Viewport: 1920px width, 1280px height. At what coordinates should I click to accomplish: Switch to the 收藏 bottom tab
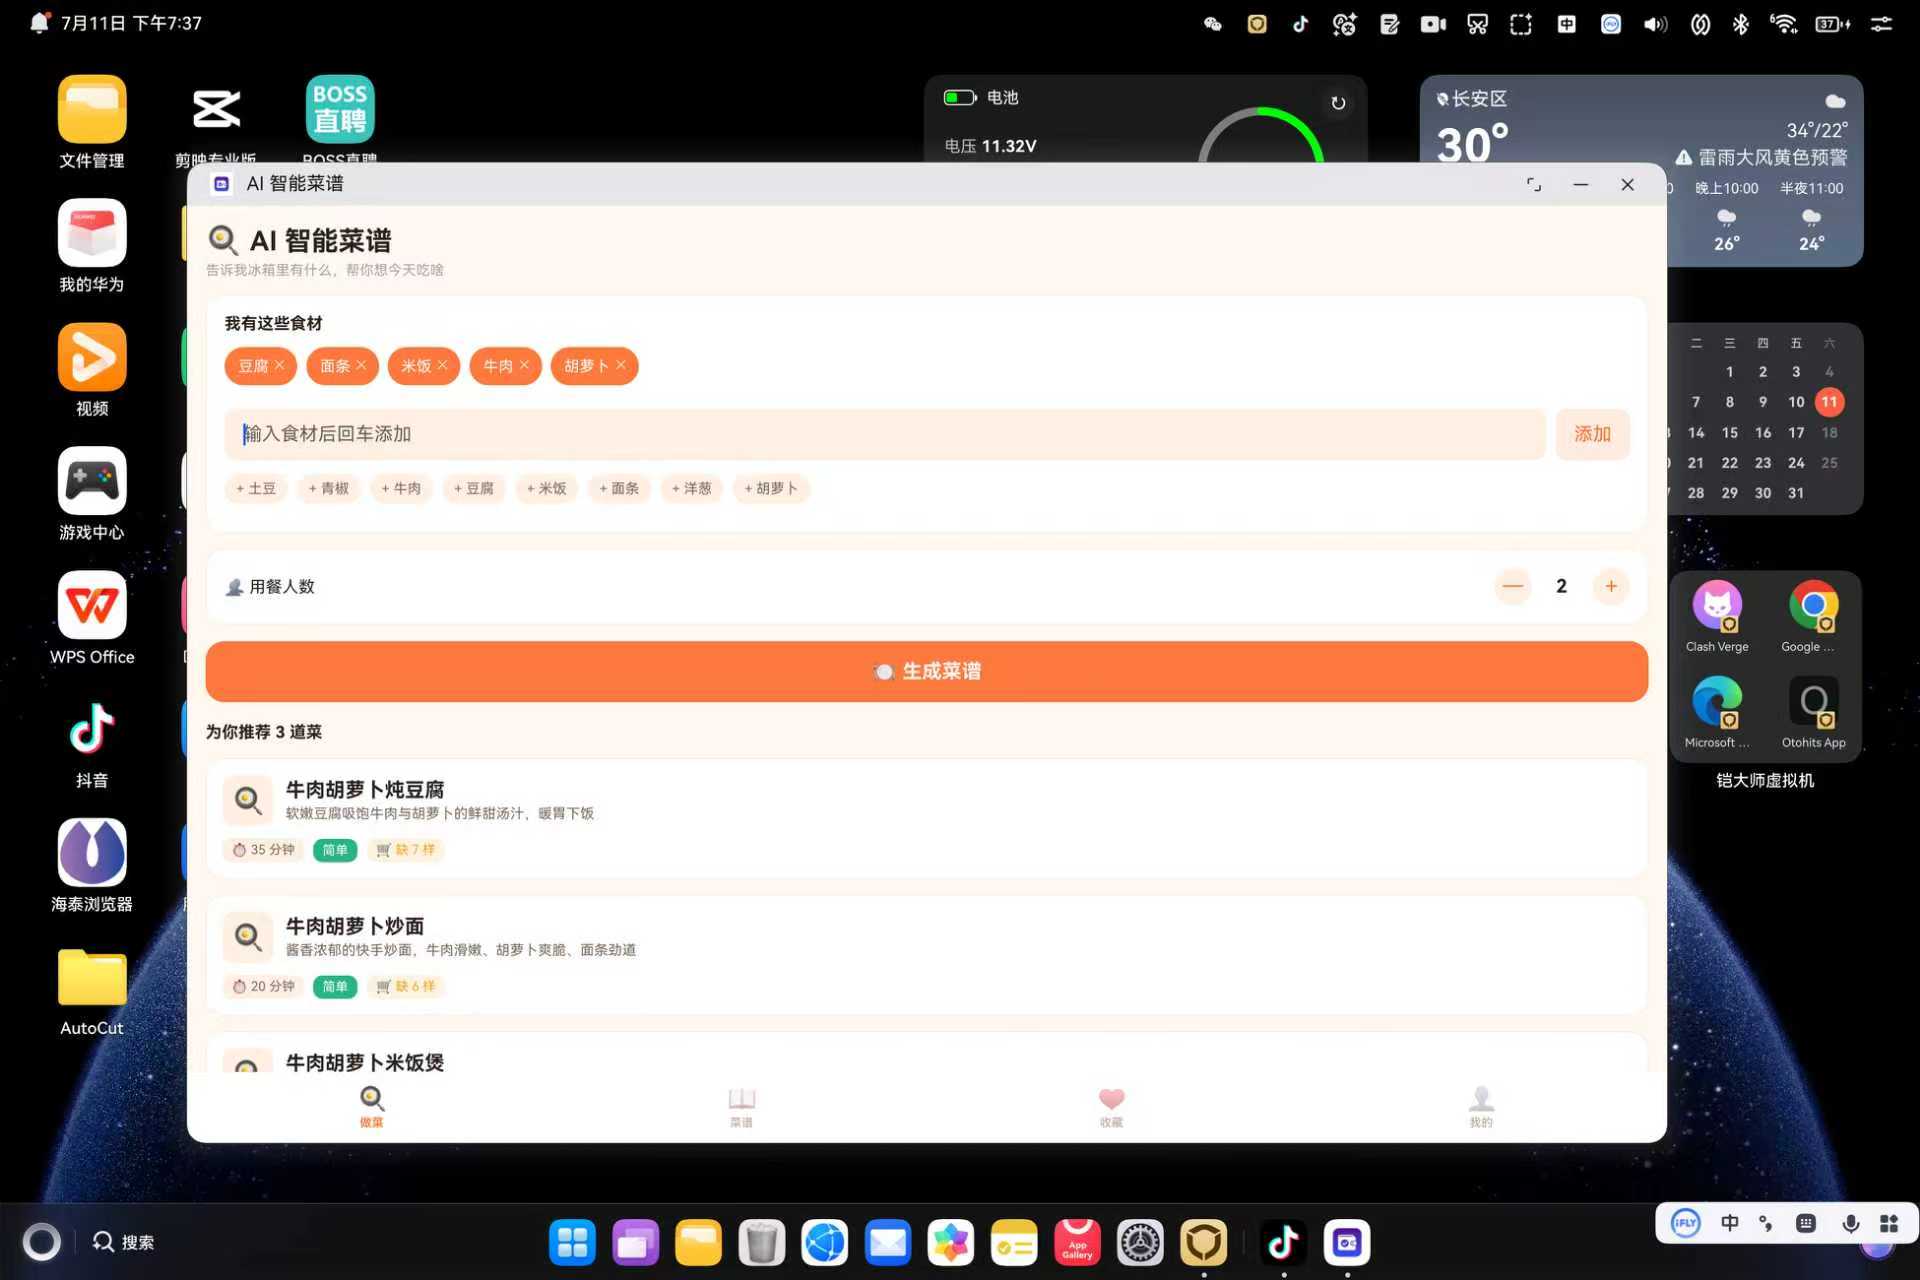click(1111, 1107)
